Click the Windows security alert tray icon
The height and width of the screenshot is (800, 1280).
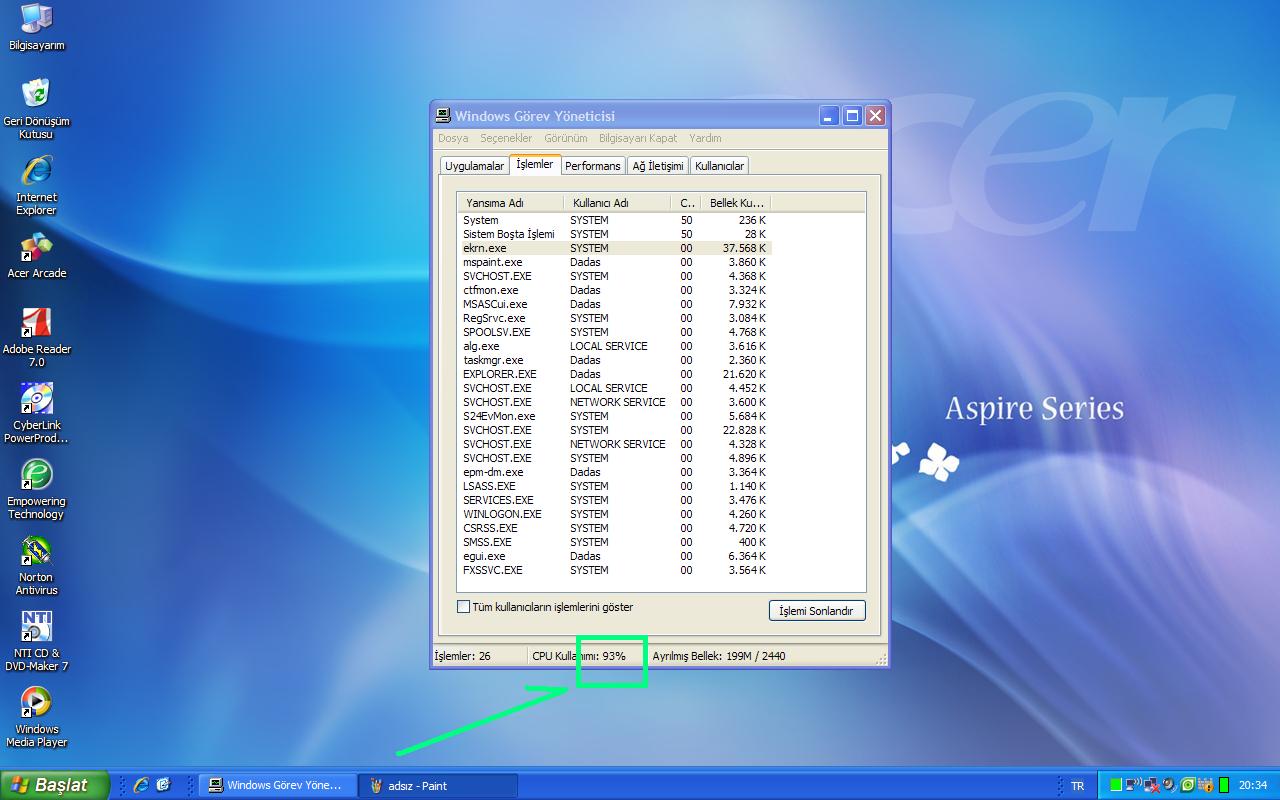pos(1206,785)
